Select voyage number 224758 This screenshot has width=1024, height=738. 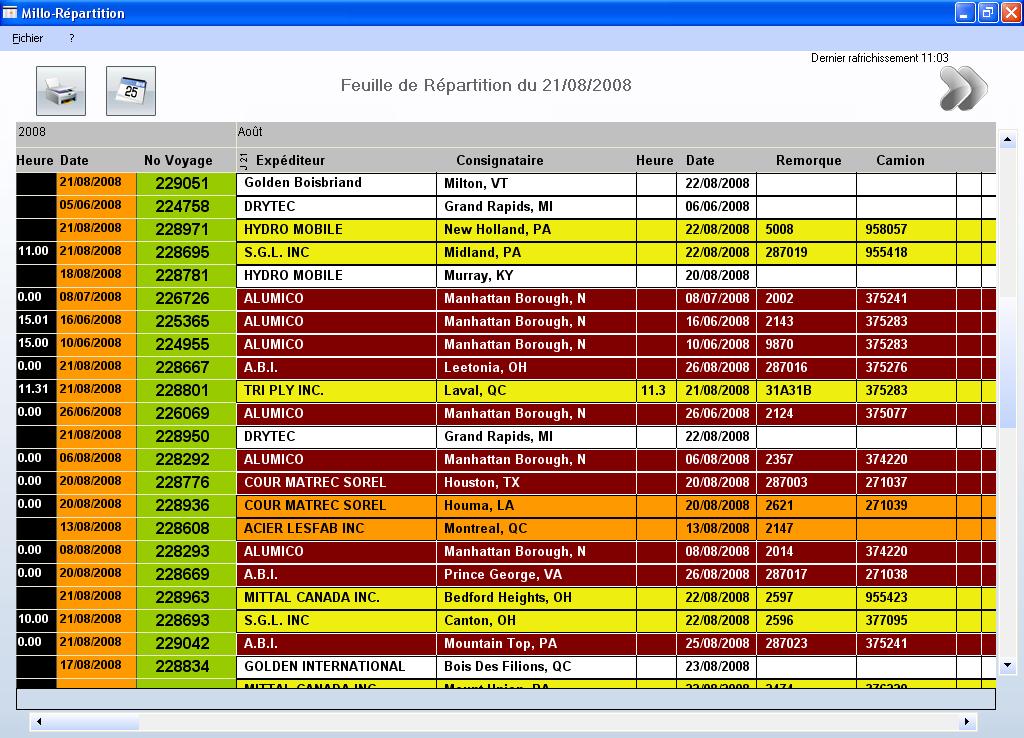tap(185, 206)
